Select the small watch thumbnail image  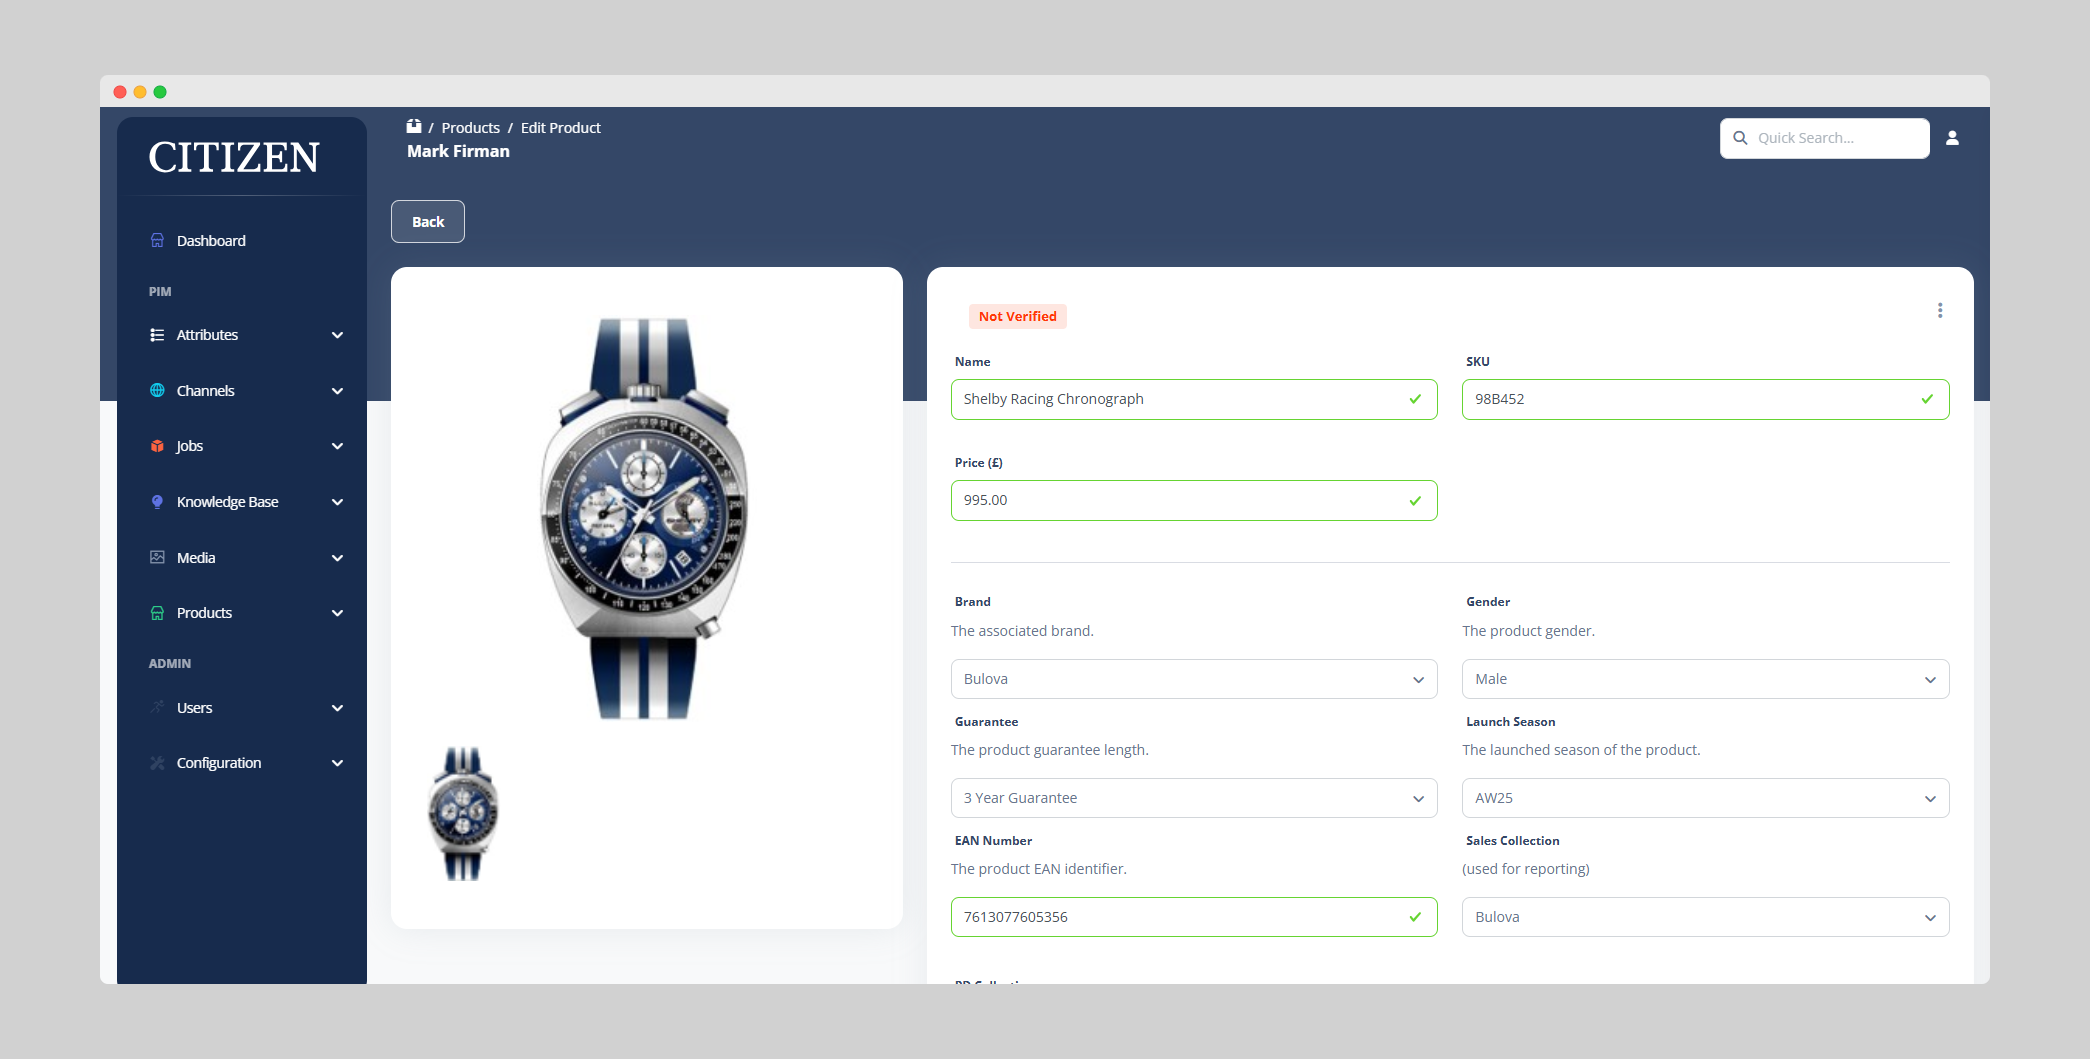click(x=463, y=814)
